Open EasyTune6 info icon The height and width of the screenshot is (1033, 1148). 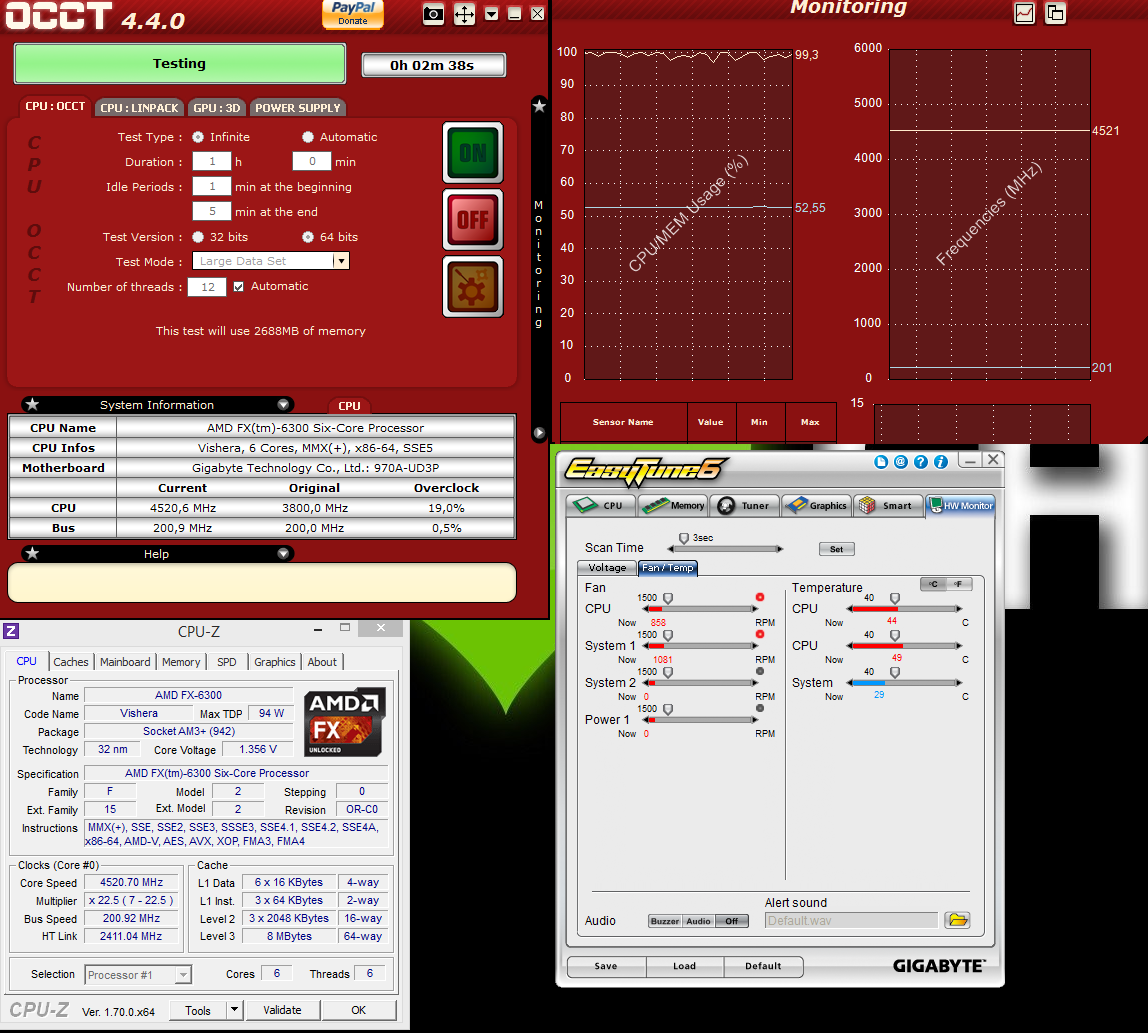[941, 462]
